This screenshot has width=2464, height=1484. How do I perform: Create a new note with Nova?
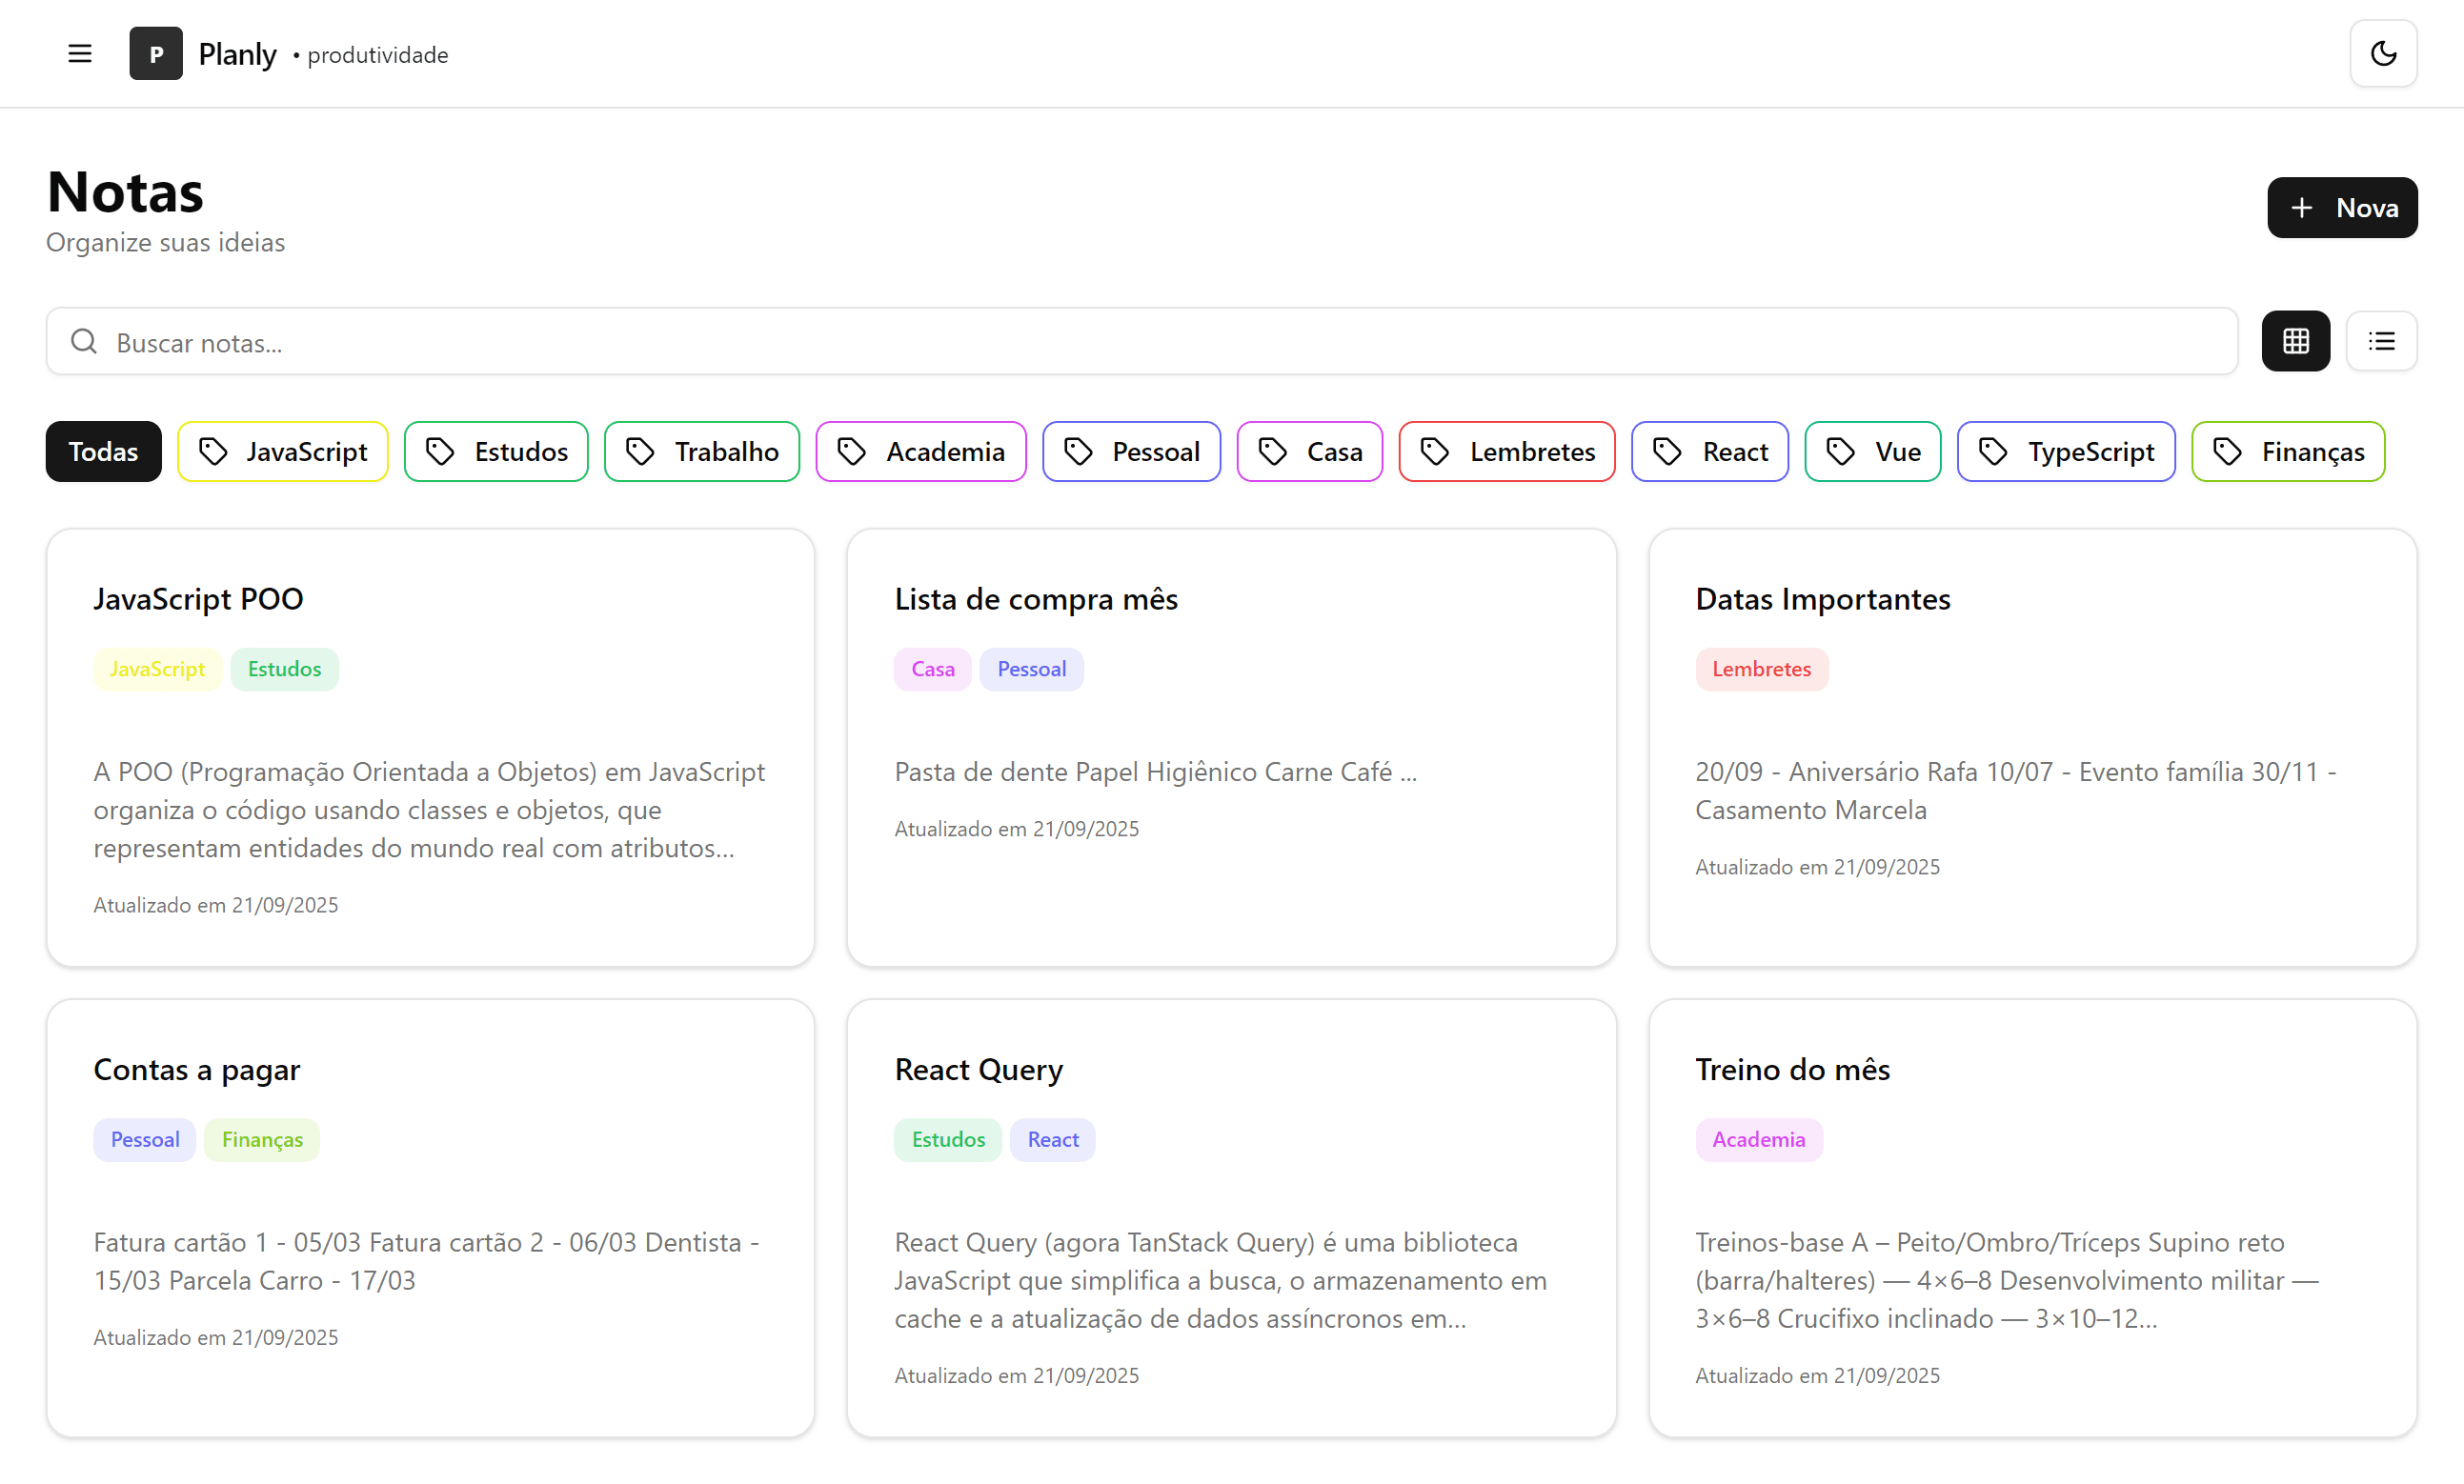[x=2341, y=208]
